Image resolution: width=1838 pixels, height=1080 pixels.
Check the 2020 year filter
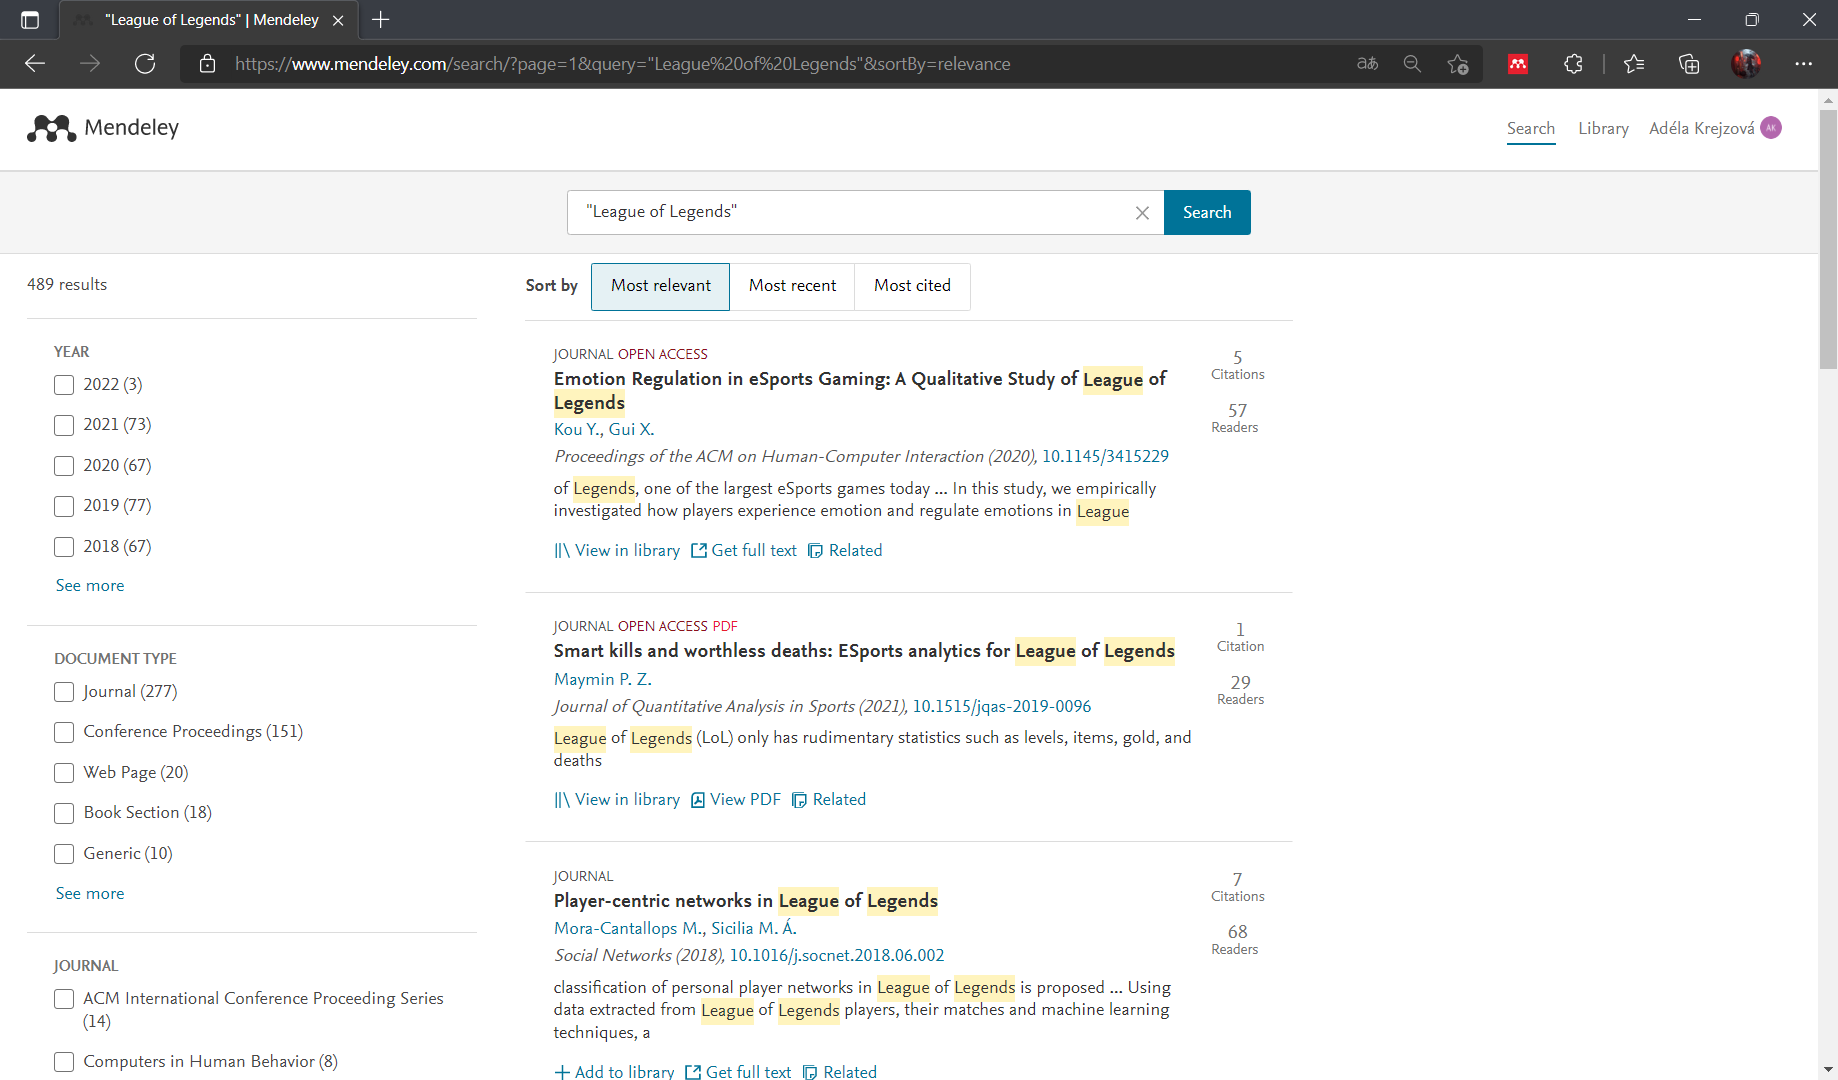point(64,466)
